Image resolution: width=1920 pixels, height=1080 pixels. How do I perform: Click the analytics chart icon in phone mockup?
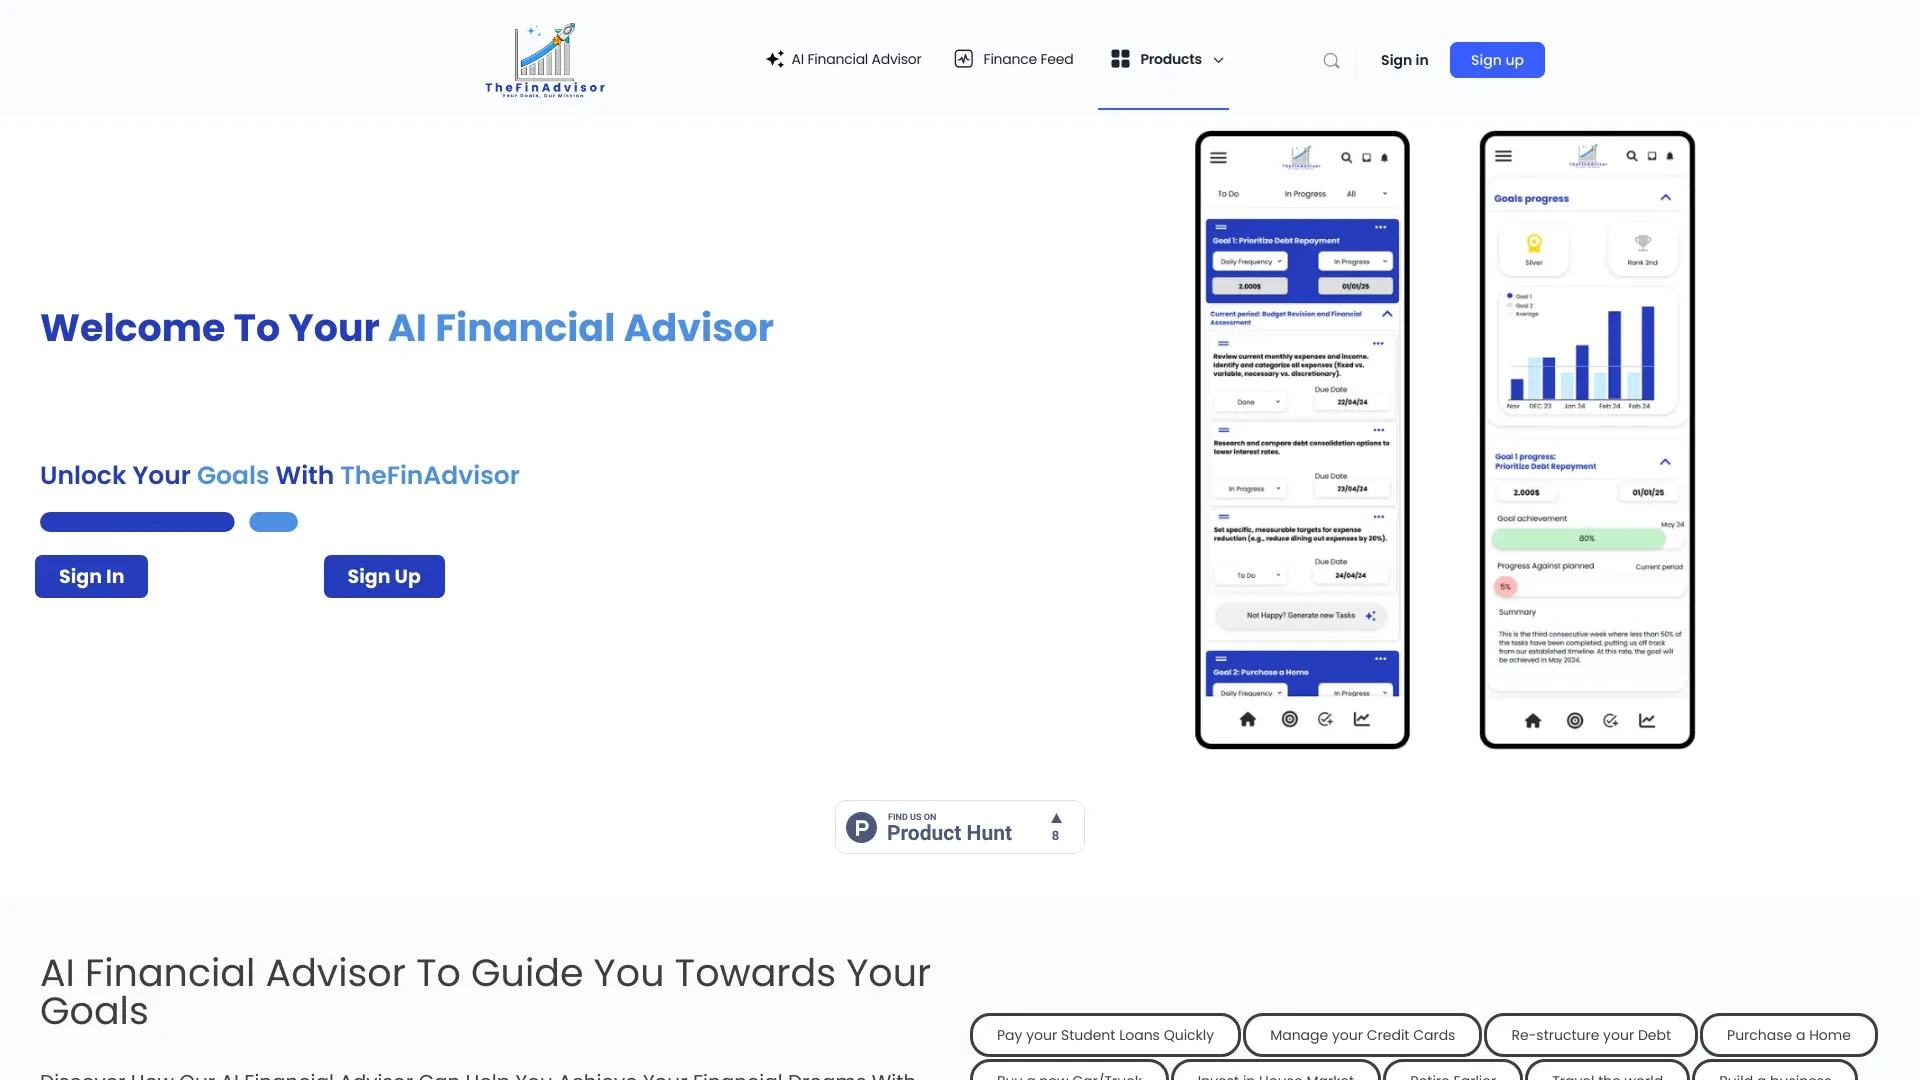1362,719
